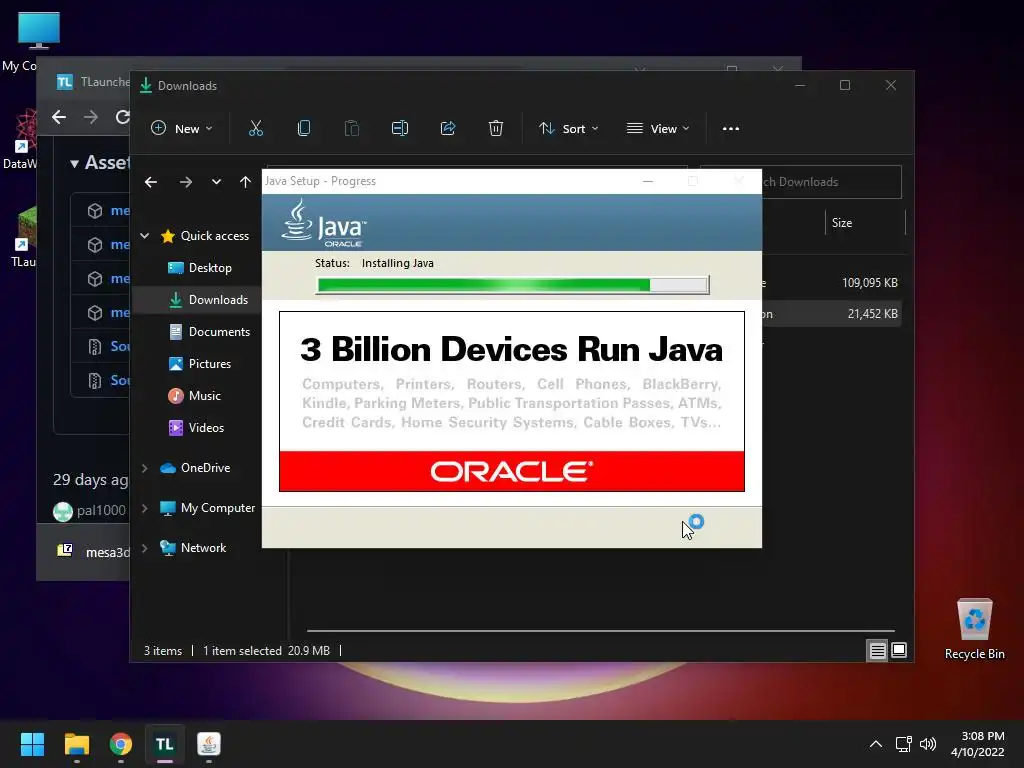Image resolution: width=1024 pixels, height=768 pixels.
Task: Open the New dropdown in Downloads window
Action: (x=182, y=129)
